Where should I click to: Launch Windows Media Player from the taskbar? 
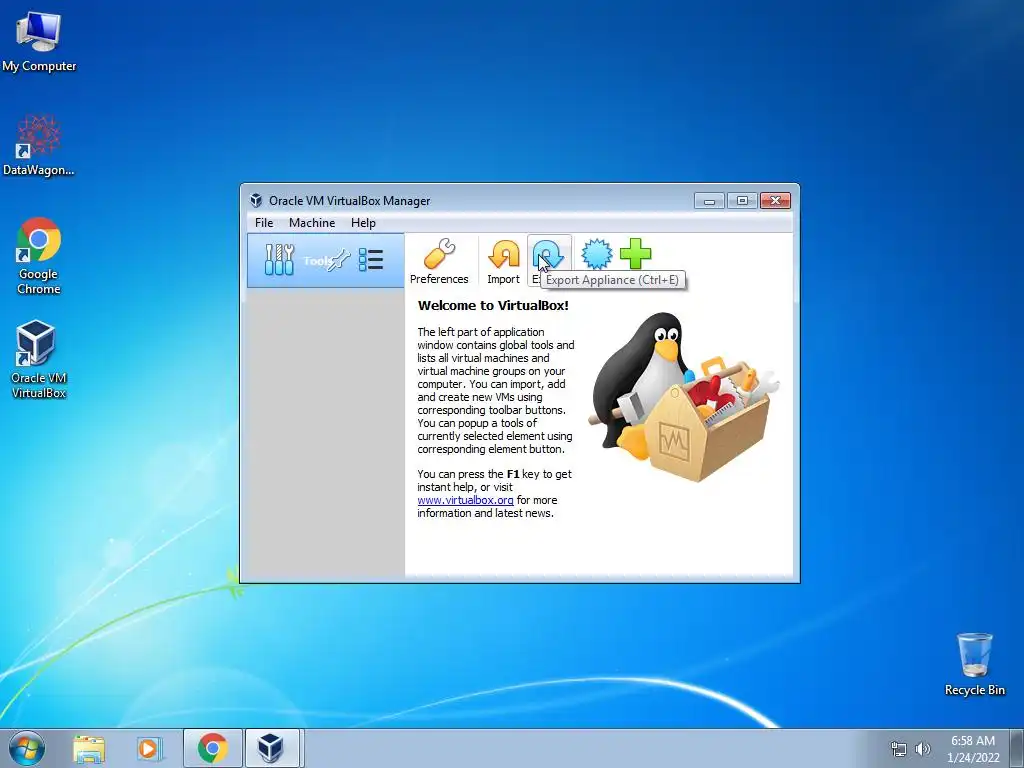149,748
